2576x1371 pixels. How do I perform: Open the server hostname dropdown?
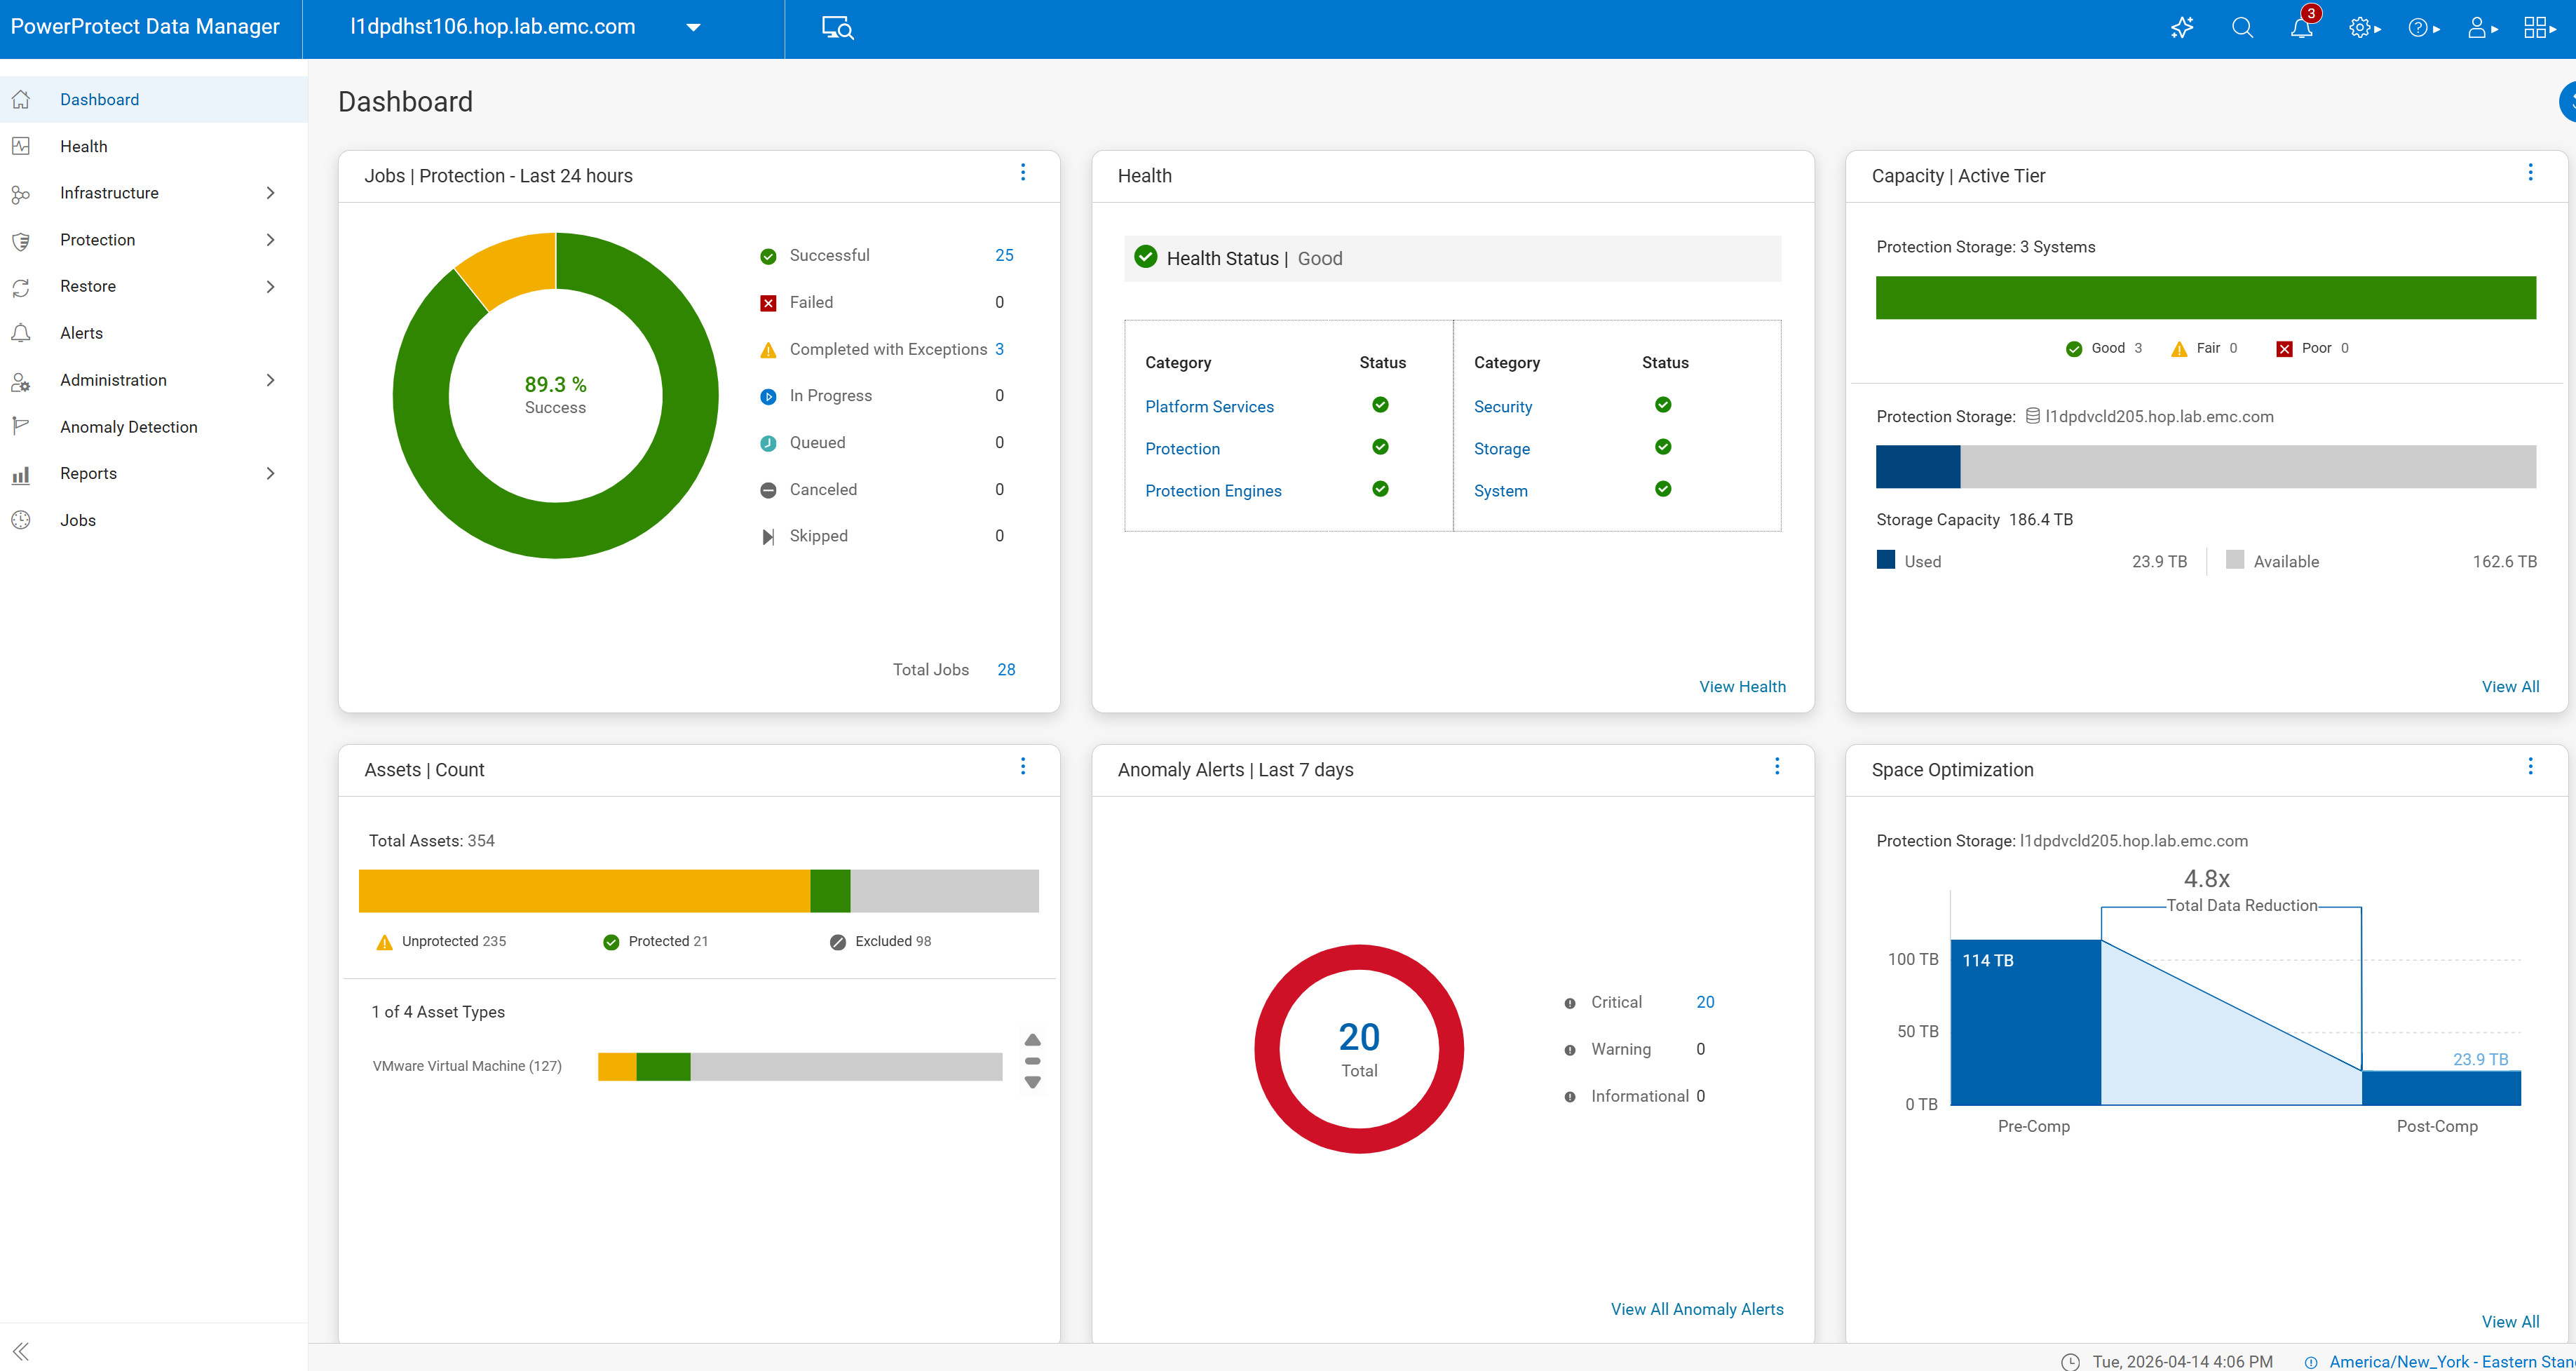[x=693, y=28]
